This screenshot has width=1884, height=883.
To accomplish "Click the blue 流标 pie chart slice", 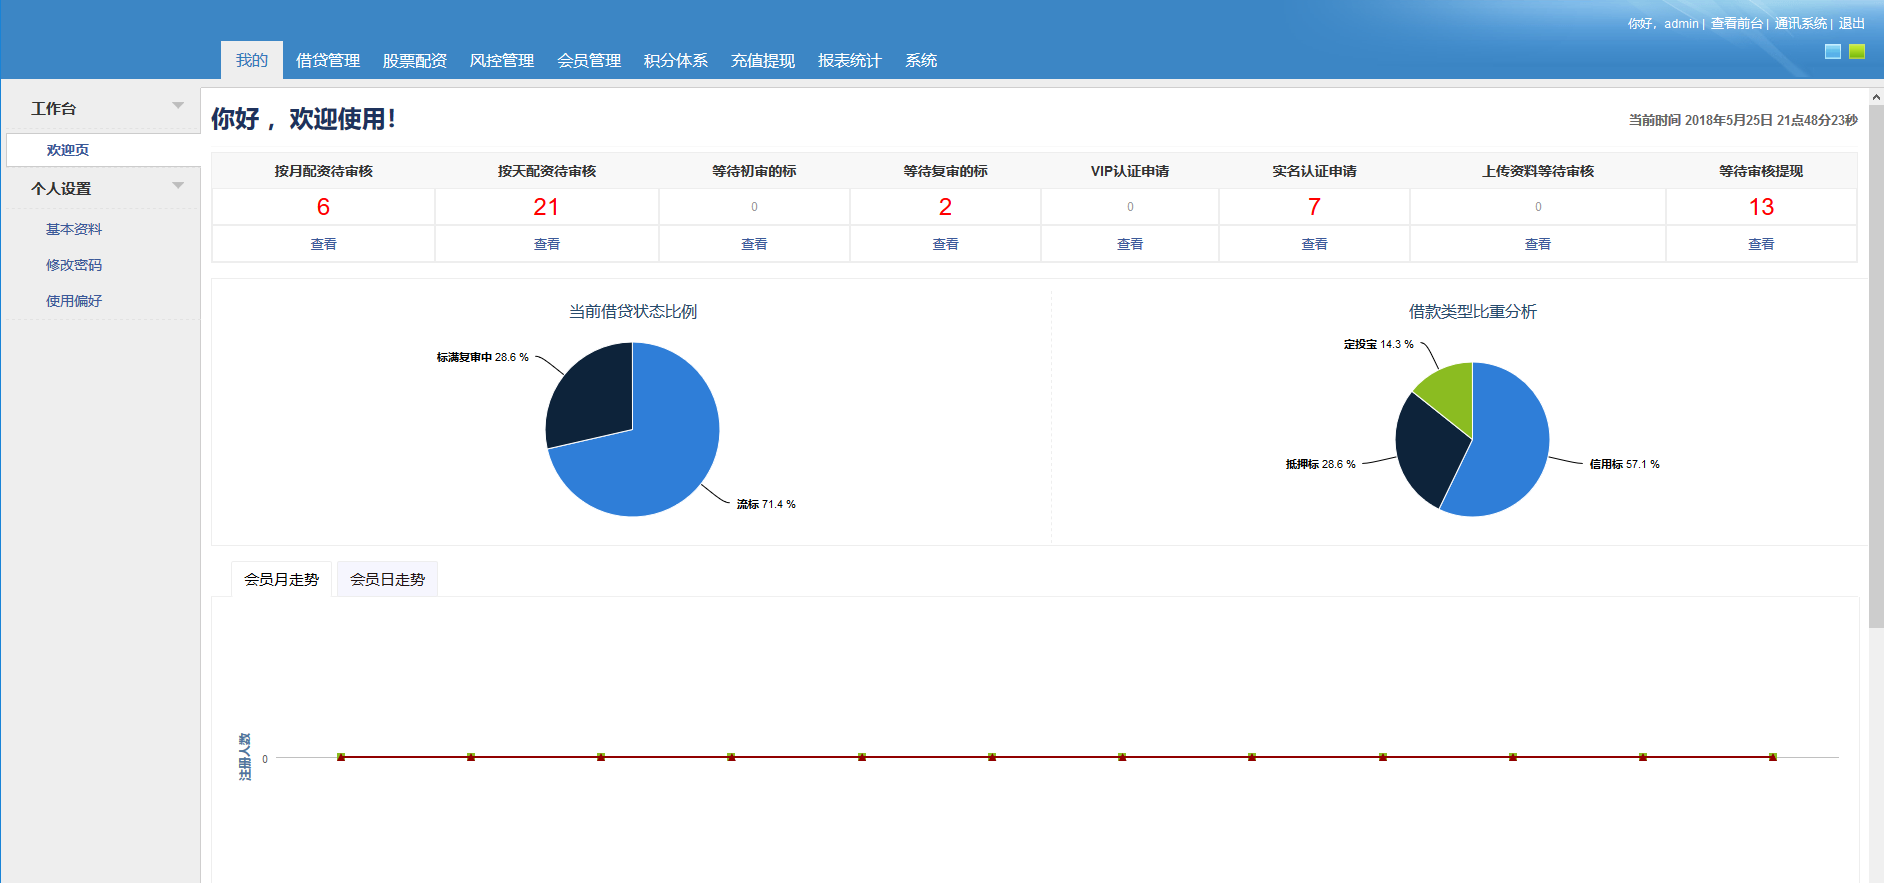I will tap(650, 460).
